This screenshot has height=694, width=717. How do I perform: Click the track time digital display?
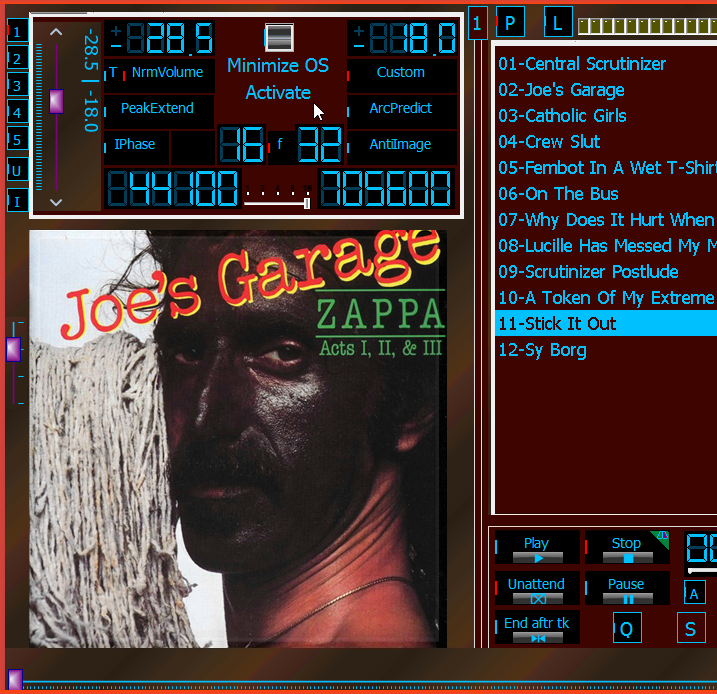701,549
